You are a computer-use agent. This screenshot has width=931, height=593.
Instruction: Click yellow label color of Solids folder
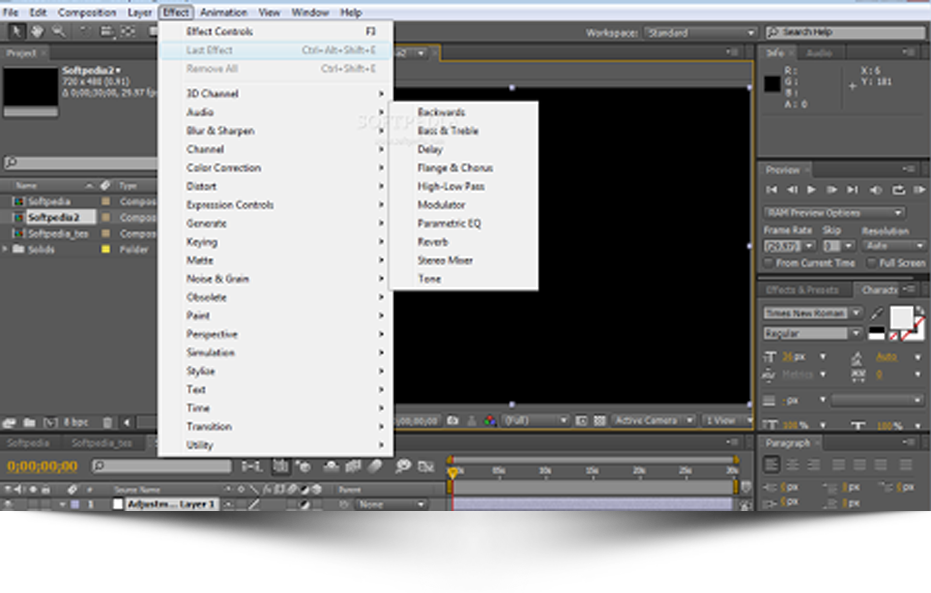pyautogui.click(x=106, y=249)
